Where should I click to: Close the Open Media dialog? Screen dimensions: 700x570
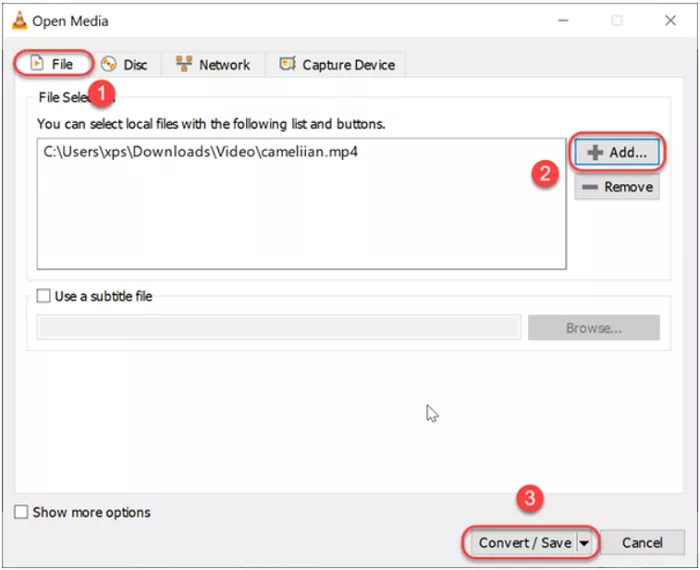pos(670,21)
